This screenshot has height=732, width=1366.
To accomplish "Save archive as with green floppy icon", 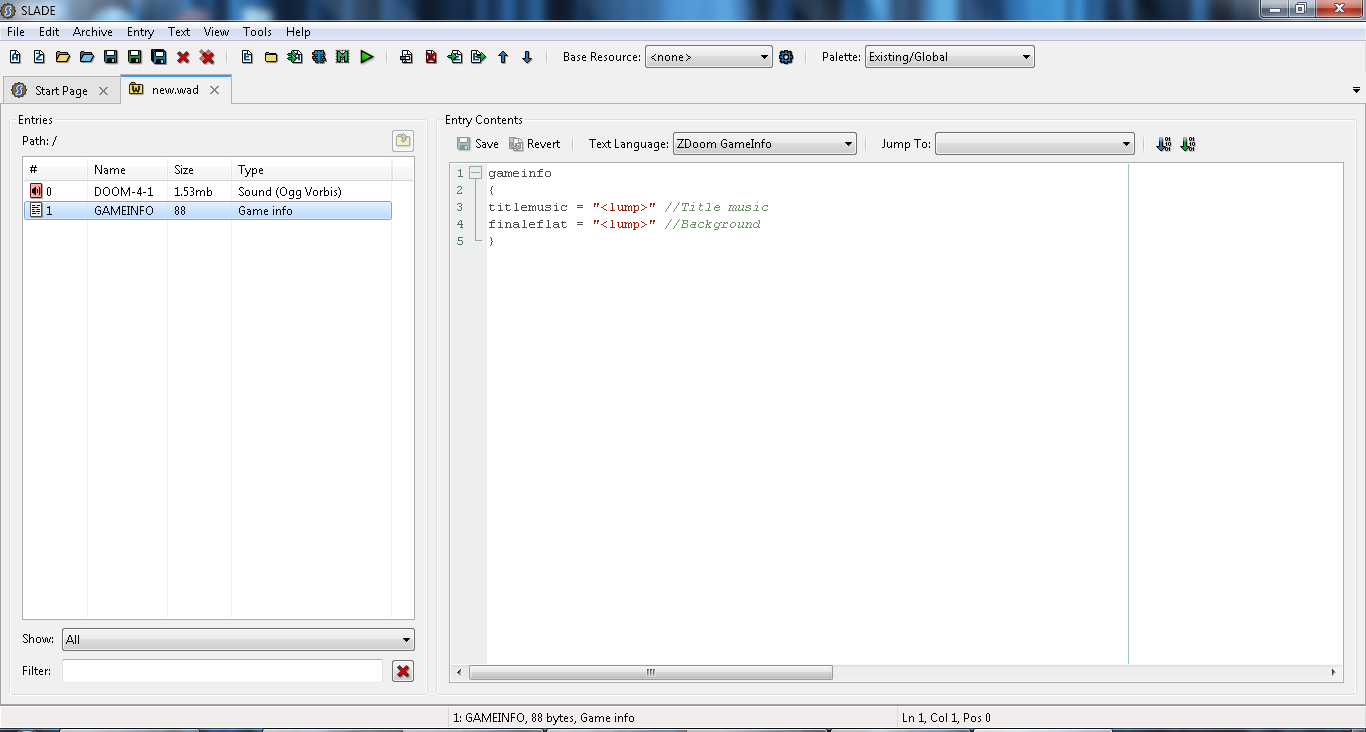I will 135,57.
